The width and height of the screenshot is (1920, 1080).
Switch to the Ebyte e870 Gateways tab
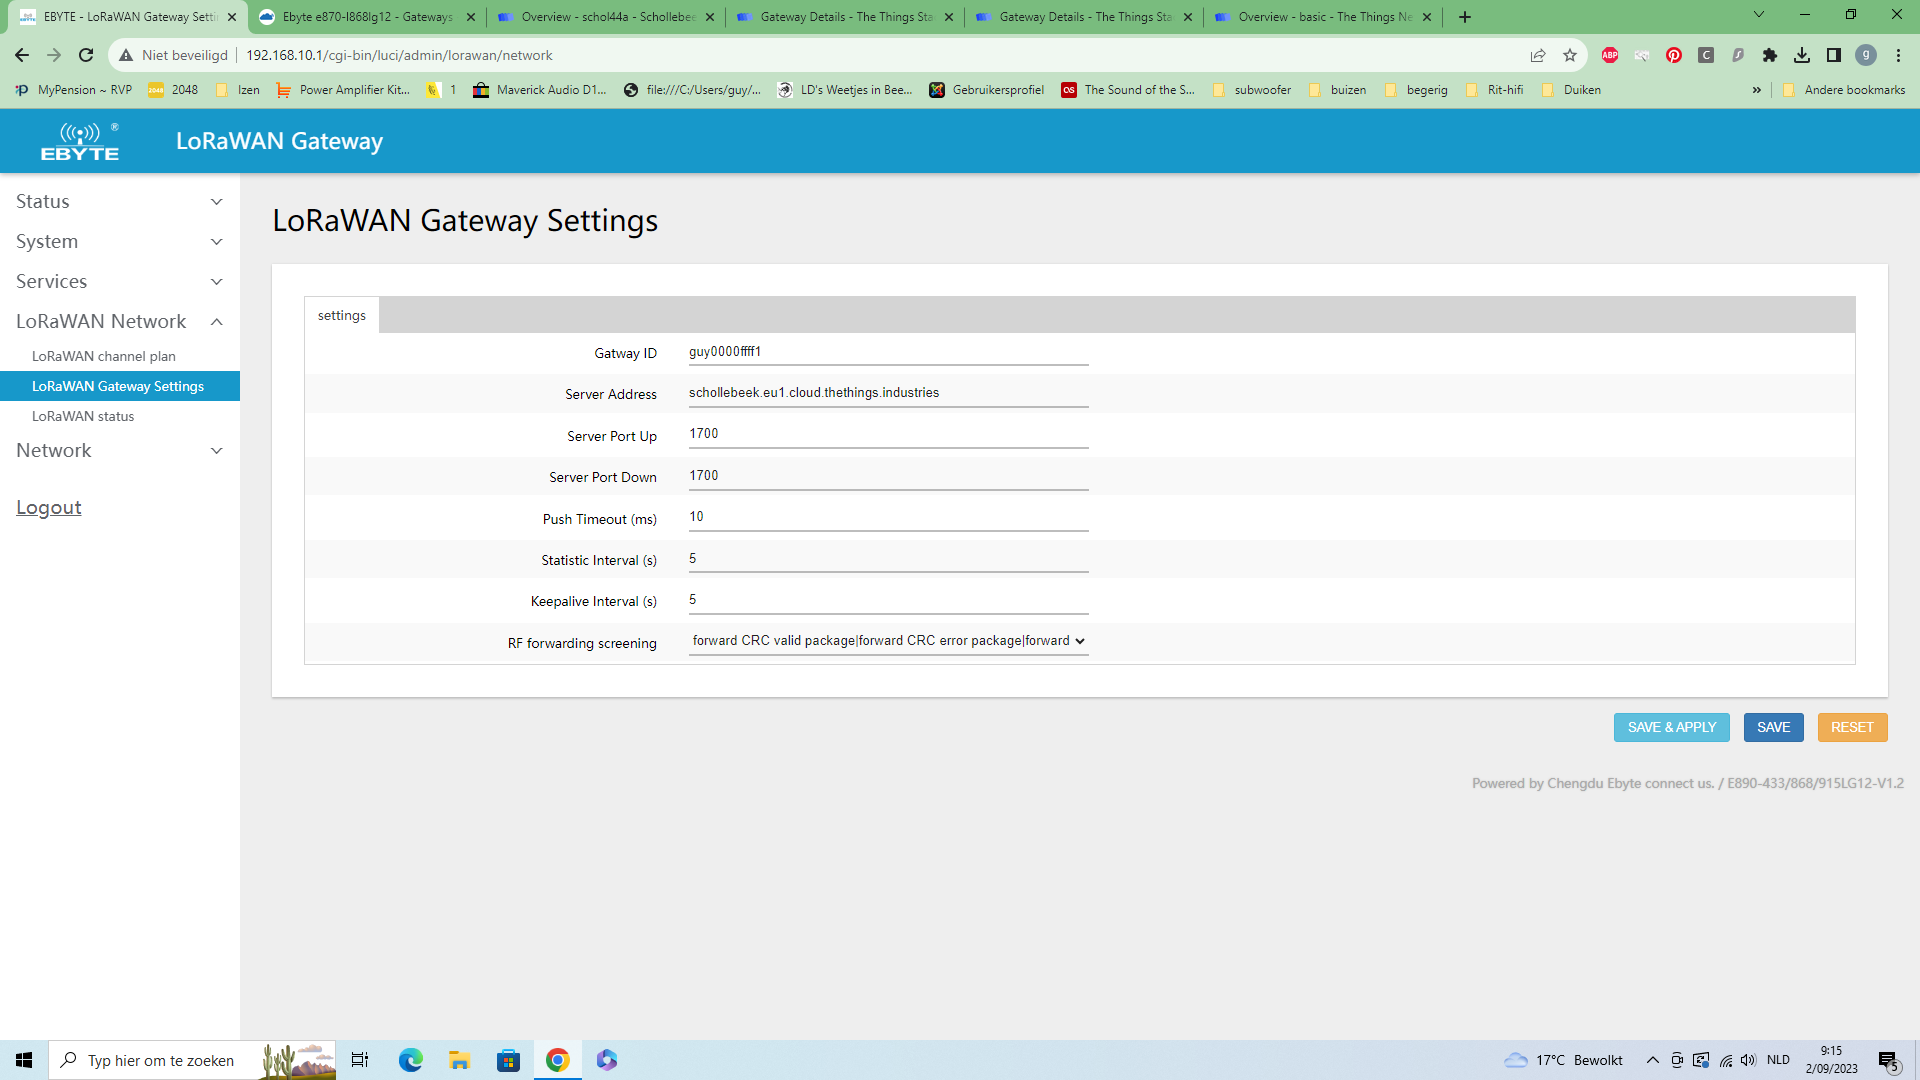point(366,17)
